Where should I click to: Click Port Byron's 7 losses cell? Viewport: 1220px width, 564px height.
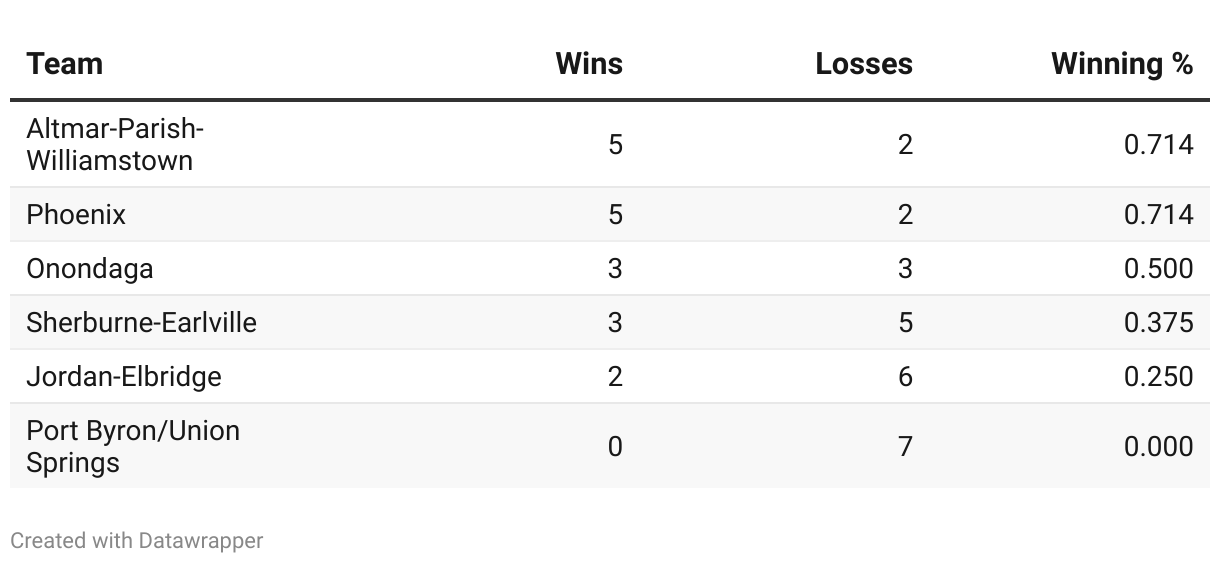(905, 446)
